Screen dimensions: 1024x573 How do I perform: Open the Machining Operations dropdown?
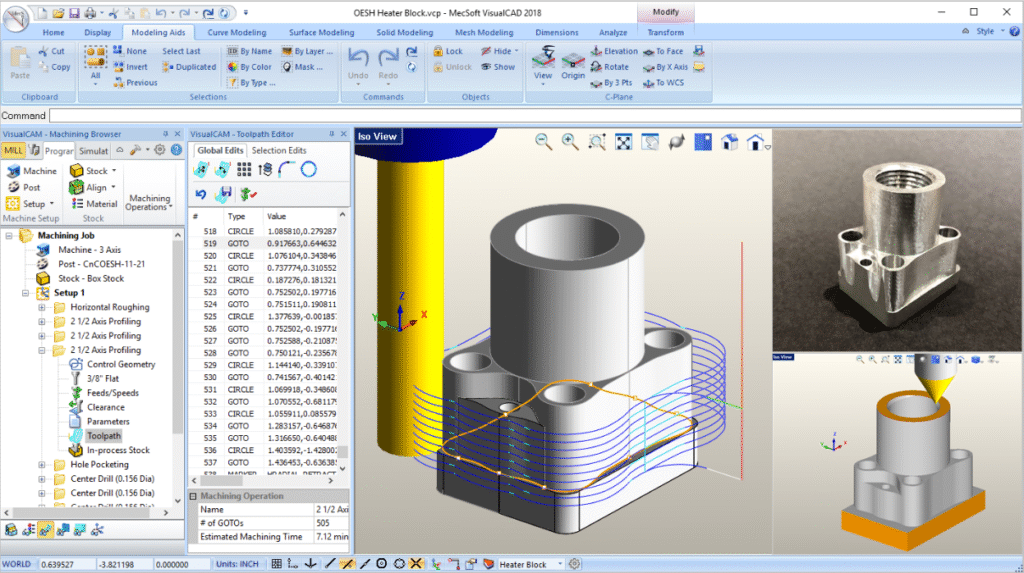pyautogui.click(x=150, y=202)
